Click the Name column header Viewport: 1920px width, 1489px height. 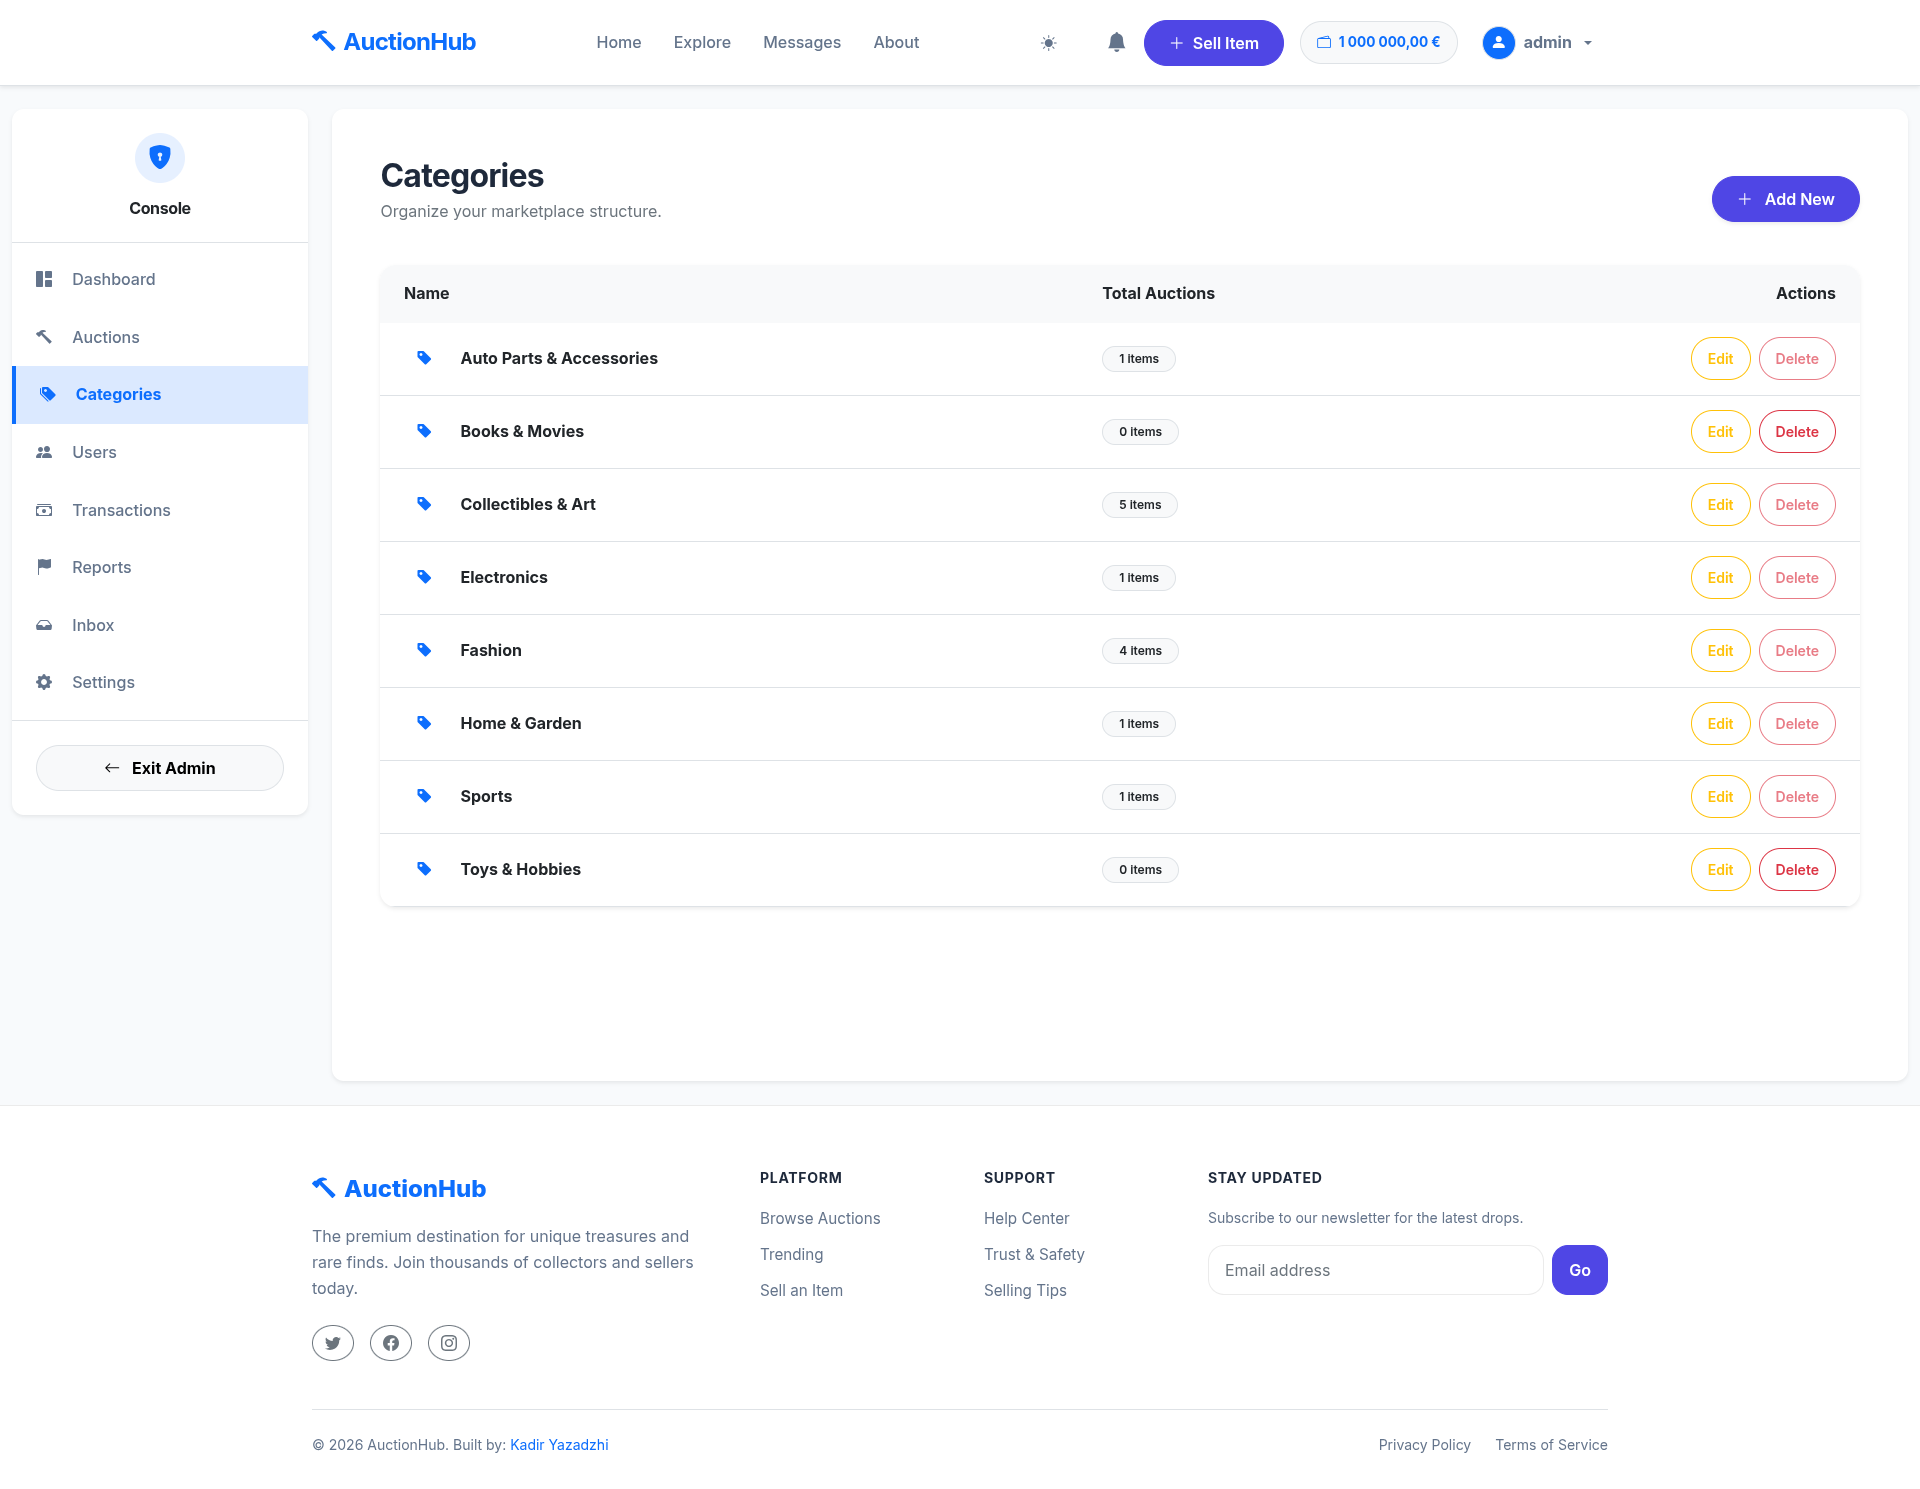[426, 293]
